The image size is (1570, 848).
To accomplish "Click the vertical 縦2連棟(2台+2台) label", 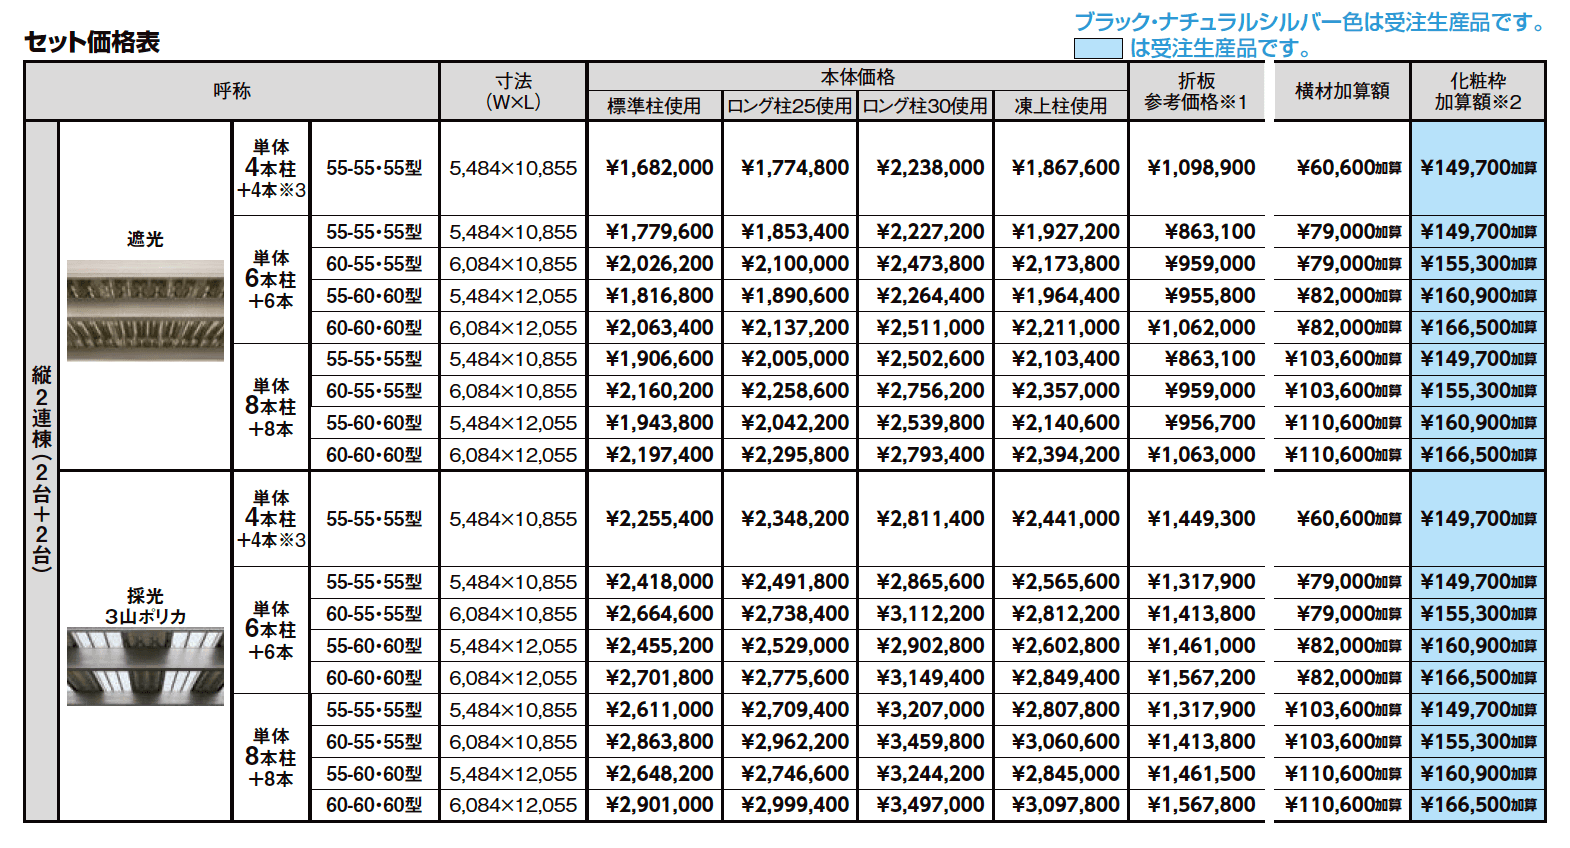I will click(42, 468).
